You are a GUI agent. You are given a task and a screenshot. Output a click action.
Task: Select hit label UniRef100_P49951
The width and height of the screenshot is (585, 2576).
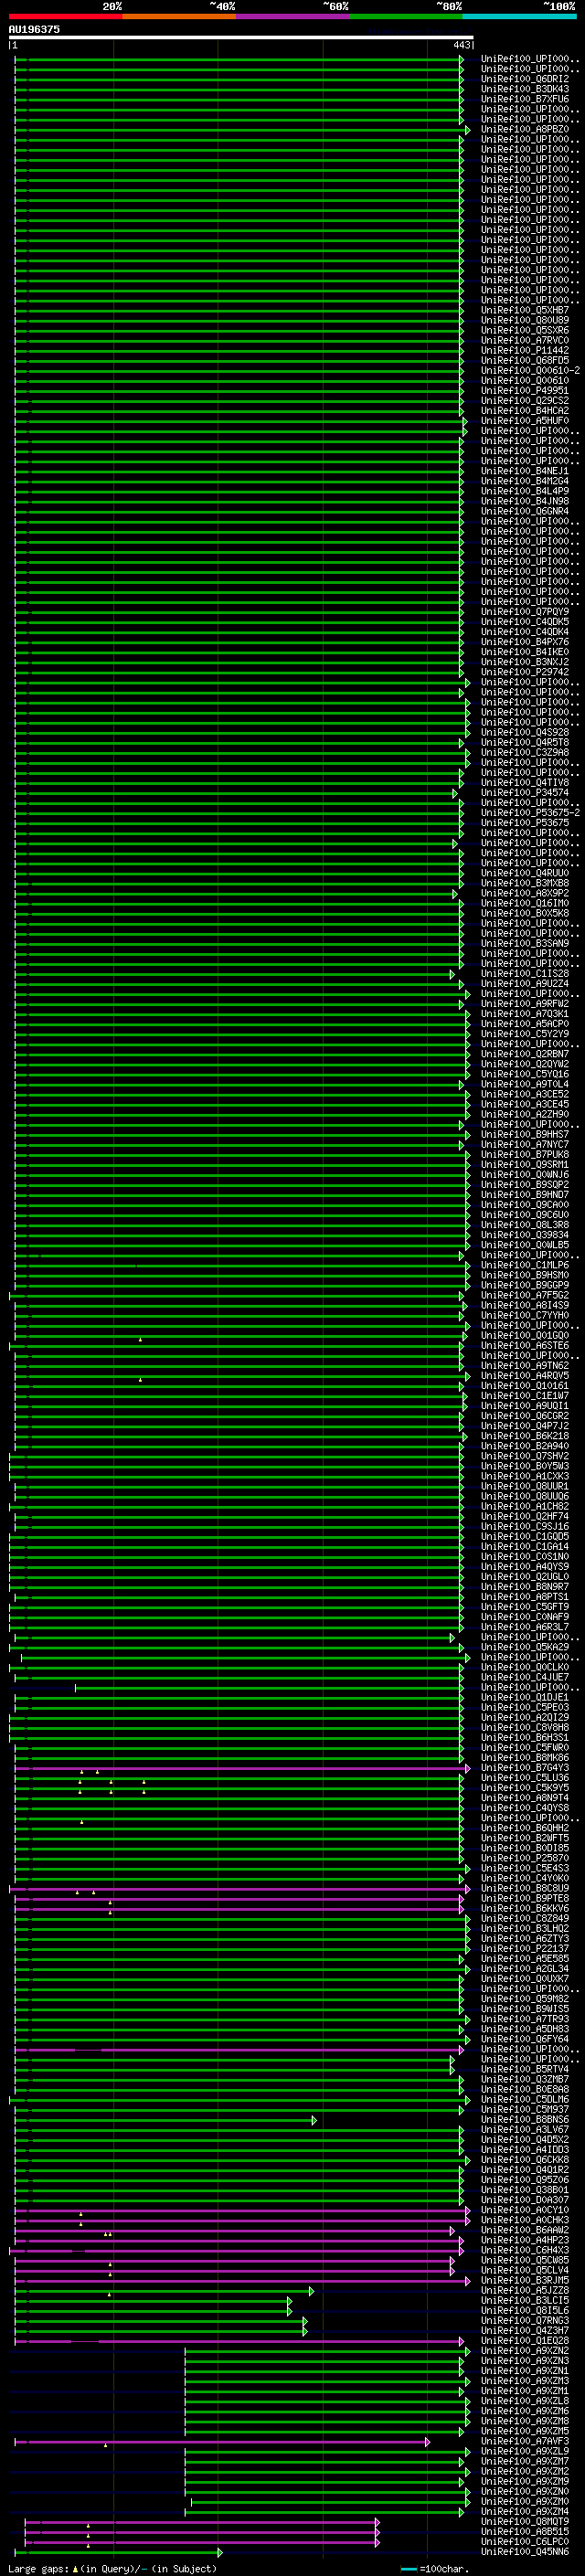[x=525, y=390]
